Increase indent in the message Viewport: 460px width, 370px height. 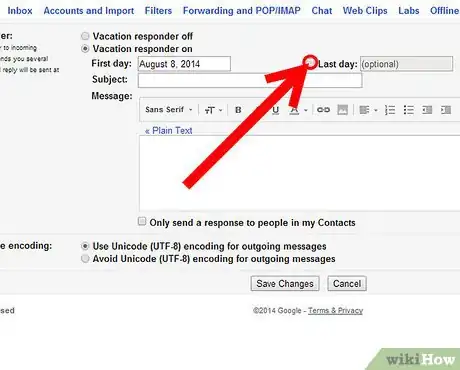click(446, 110)
